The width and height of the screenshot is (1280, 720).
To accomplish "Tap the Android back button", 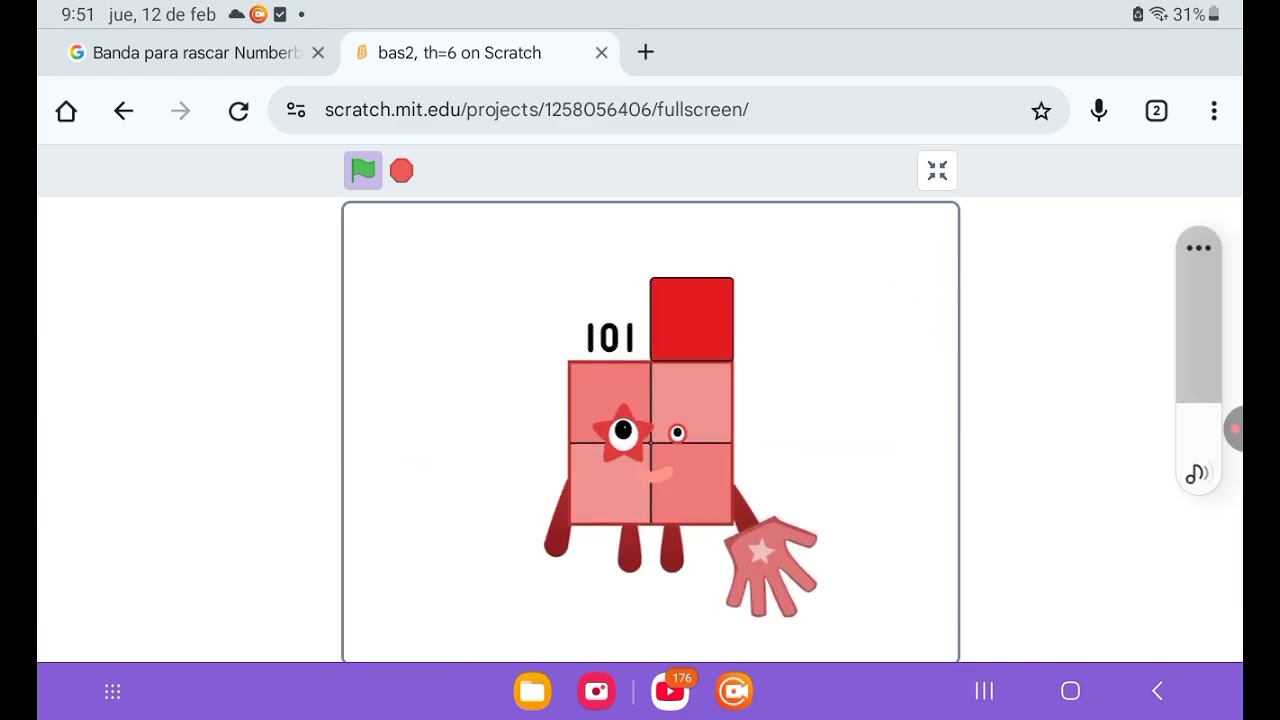I will (1157, 691).
